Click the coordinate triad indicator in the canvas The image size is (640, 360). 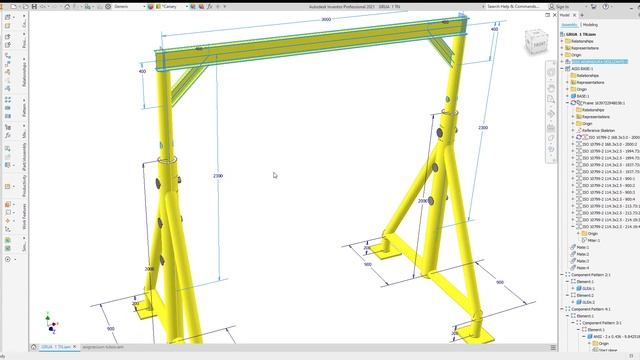click(x=51, y=322)
